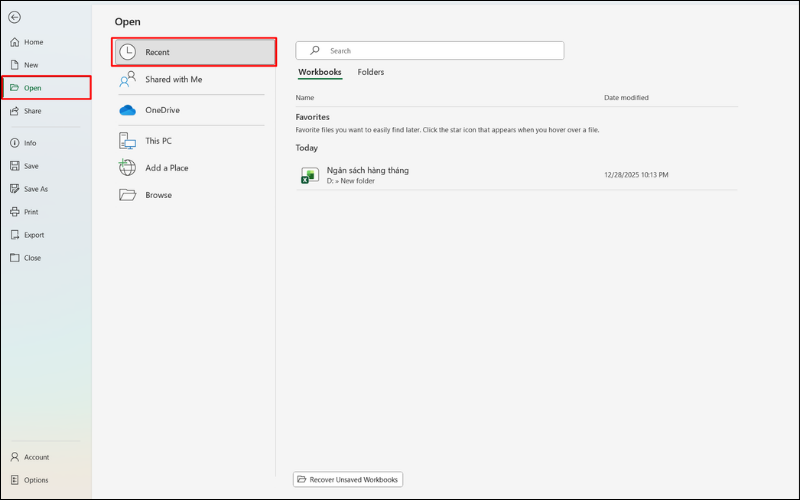Click the floppy disk icon beside Save
800x500 pixels.
pos(15,166)
